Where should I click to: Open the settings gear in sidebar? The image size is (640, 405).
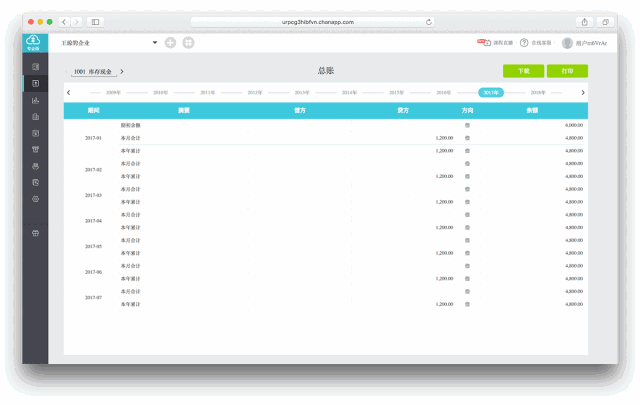(36, 199)
